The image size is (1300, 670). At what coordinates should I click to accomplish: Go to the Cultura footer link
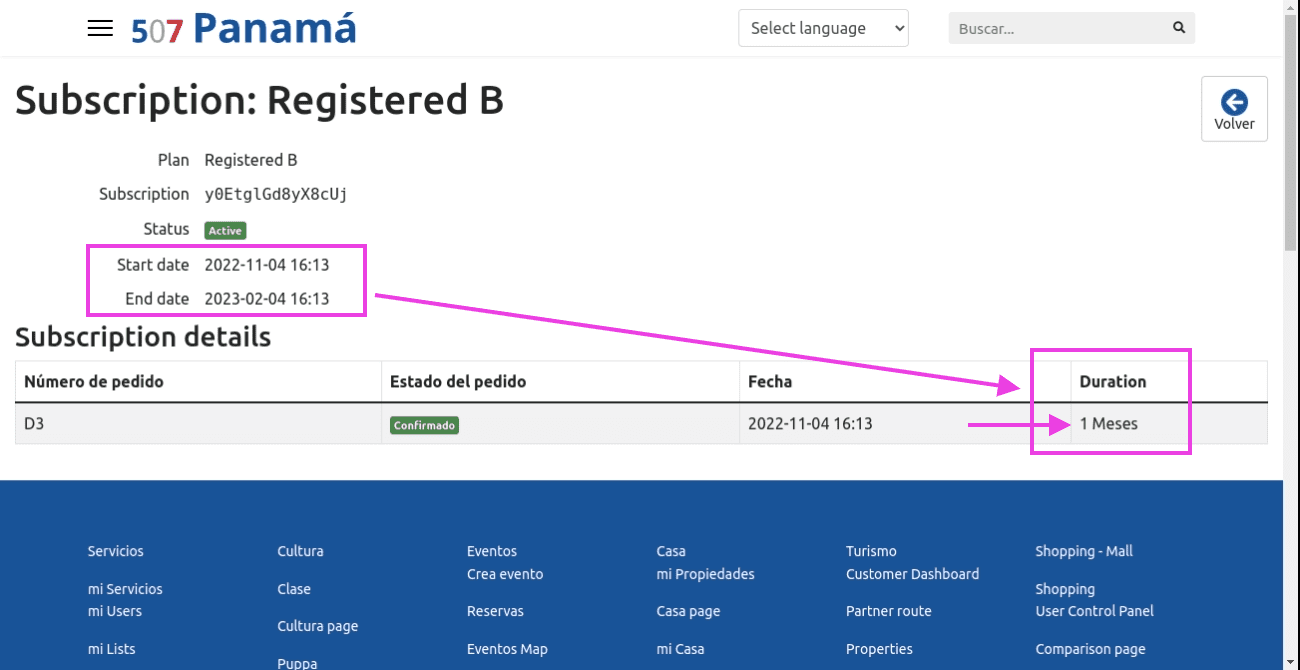coord(300,551)
